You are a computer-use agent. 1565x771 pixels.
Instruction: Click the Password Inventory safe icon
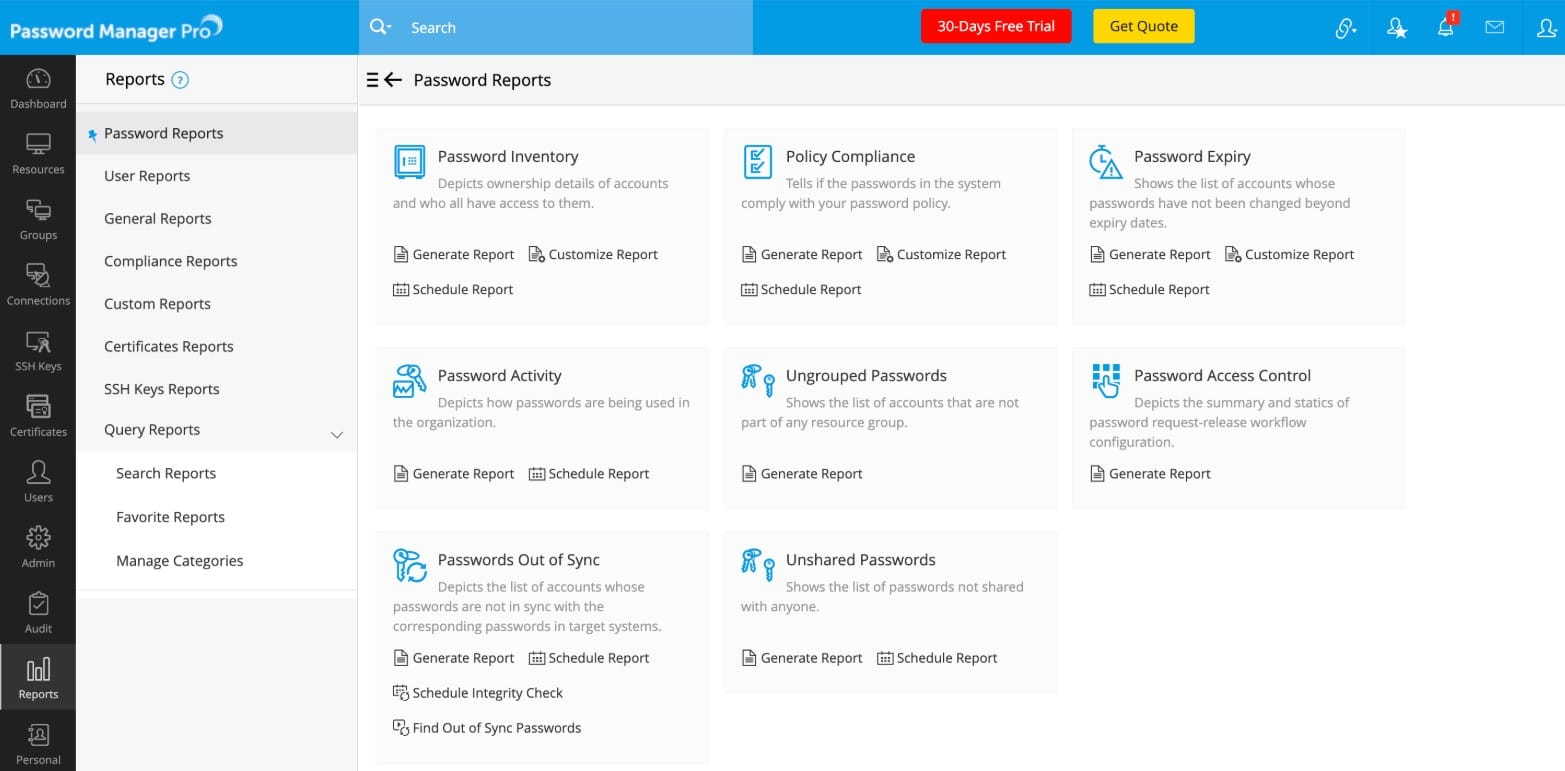410,162
